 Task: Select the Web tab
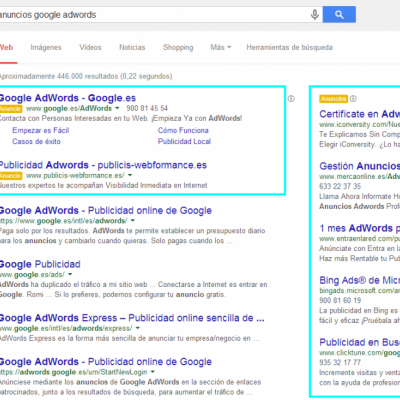click(7, 47)
